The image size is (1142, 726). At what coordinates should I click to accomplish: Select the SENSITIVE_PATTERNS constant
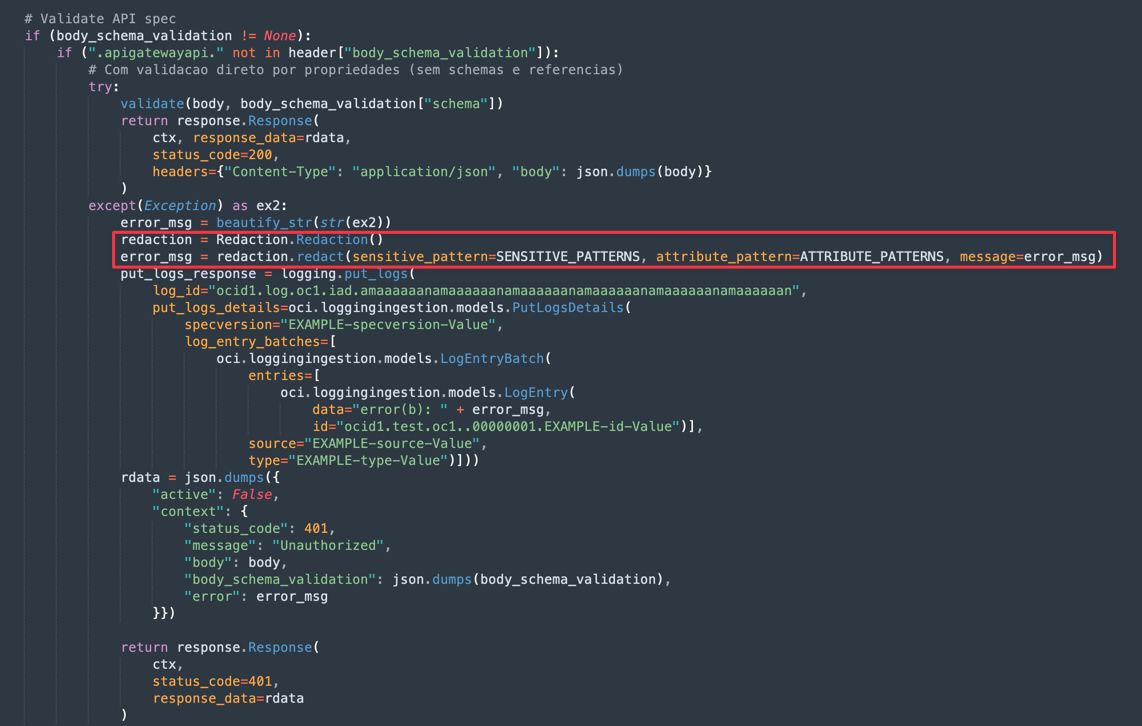(568, 257)
